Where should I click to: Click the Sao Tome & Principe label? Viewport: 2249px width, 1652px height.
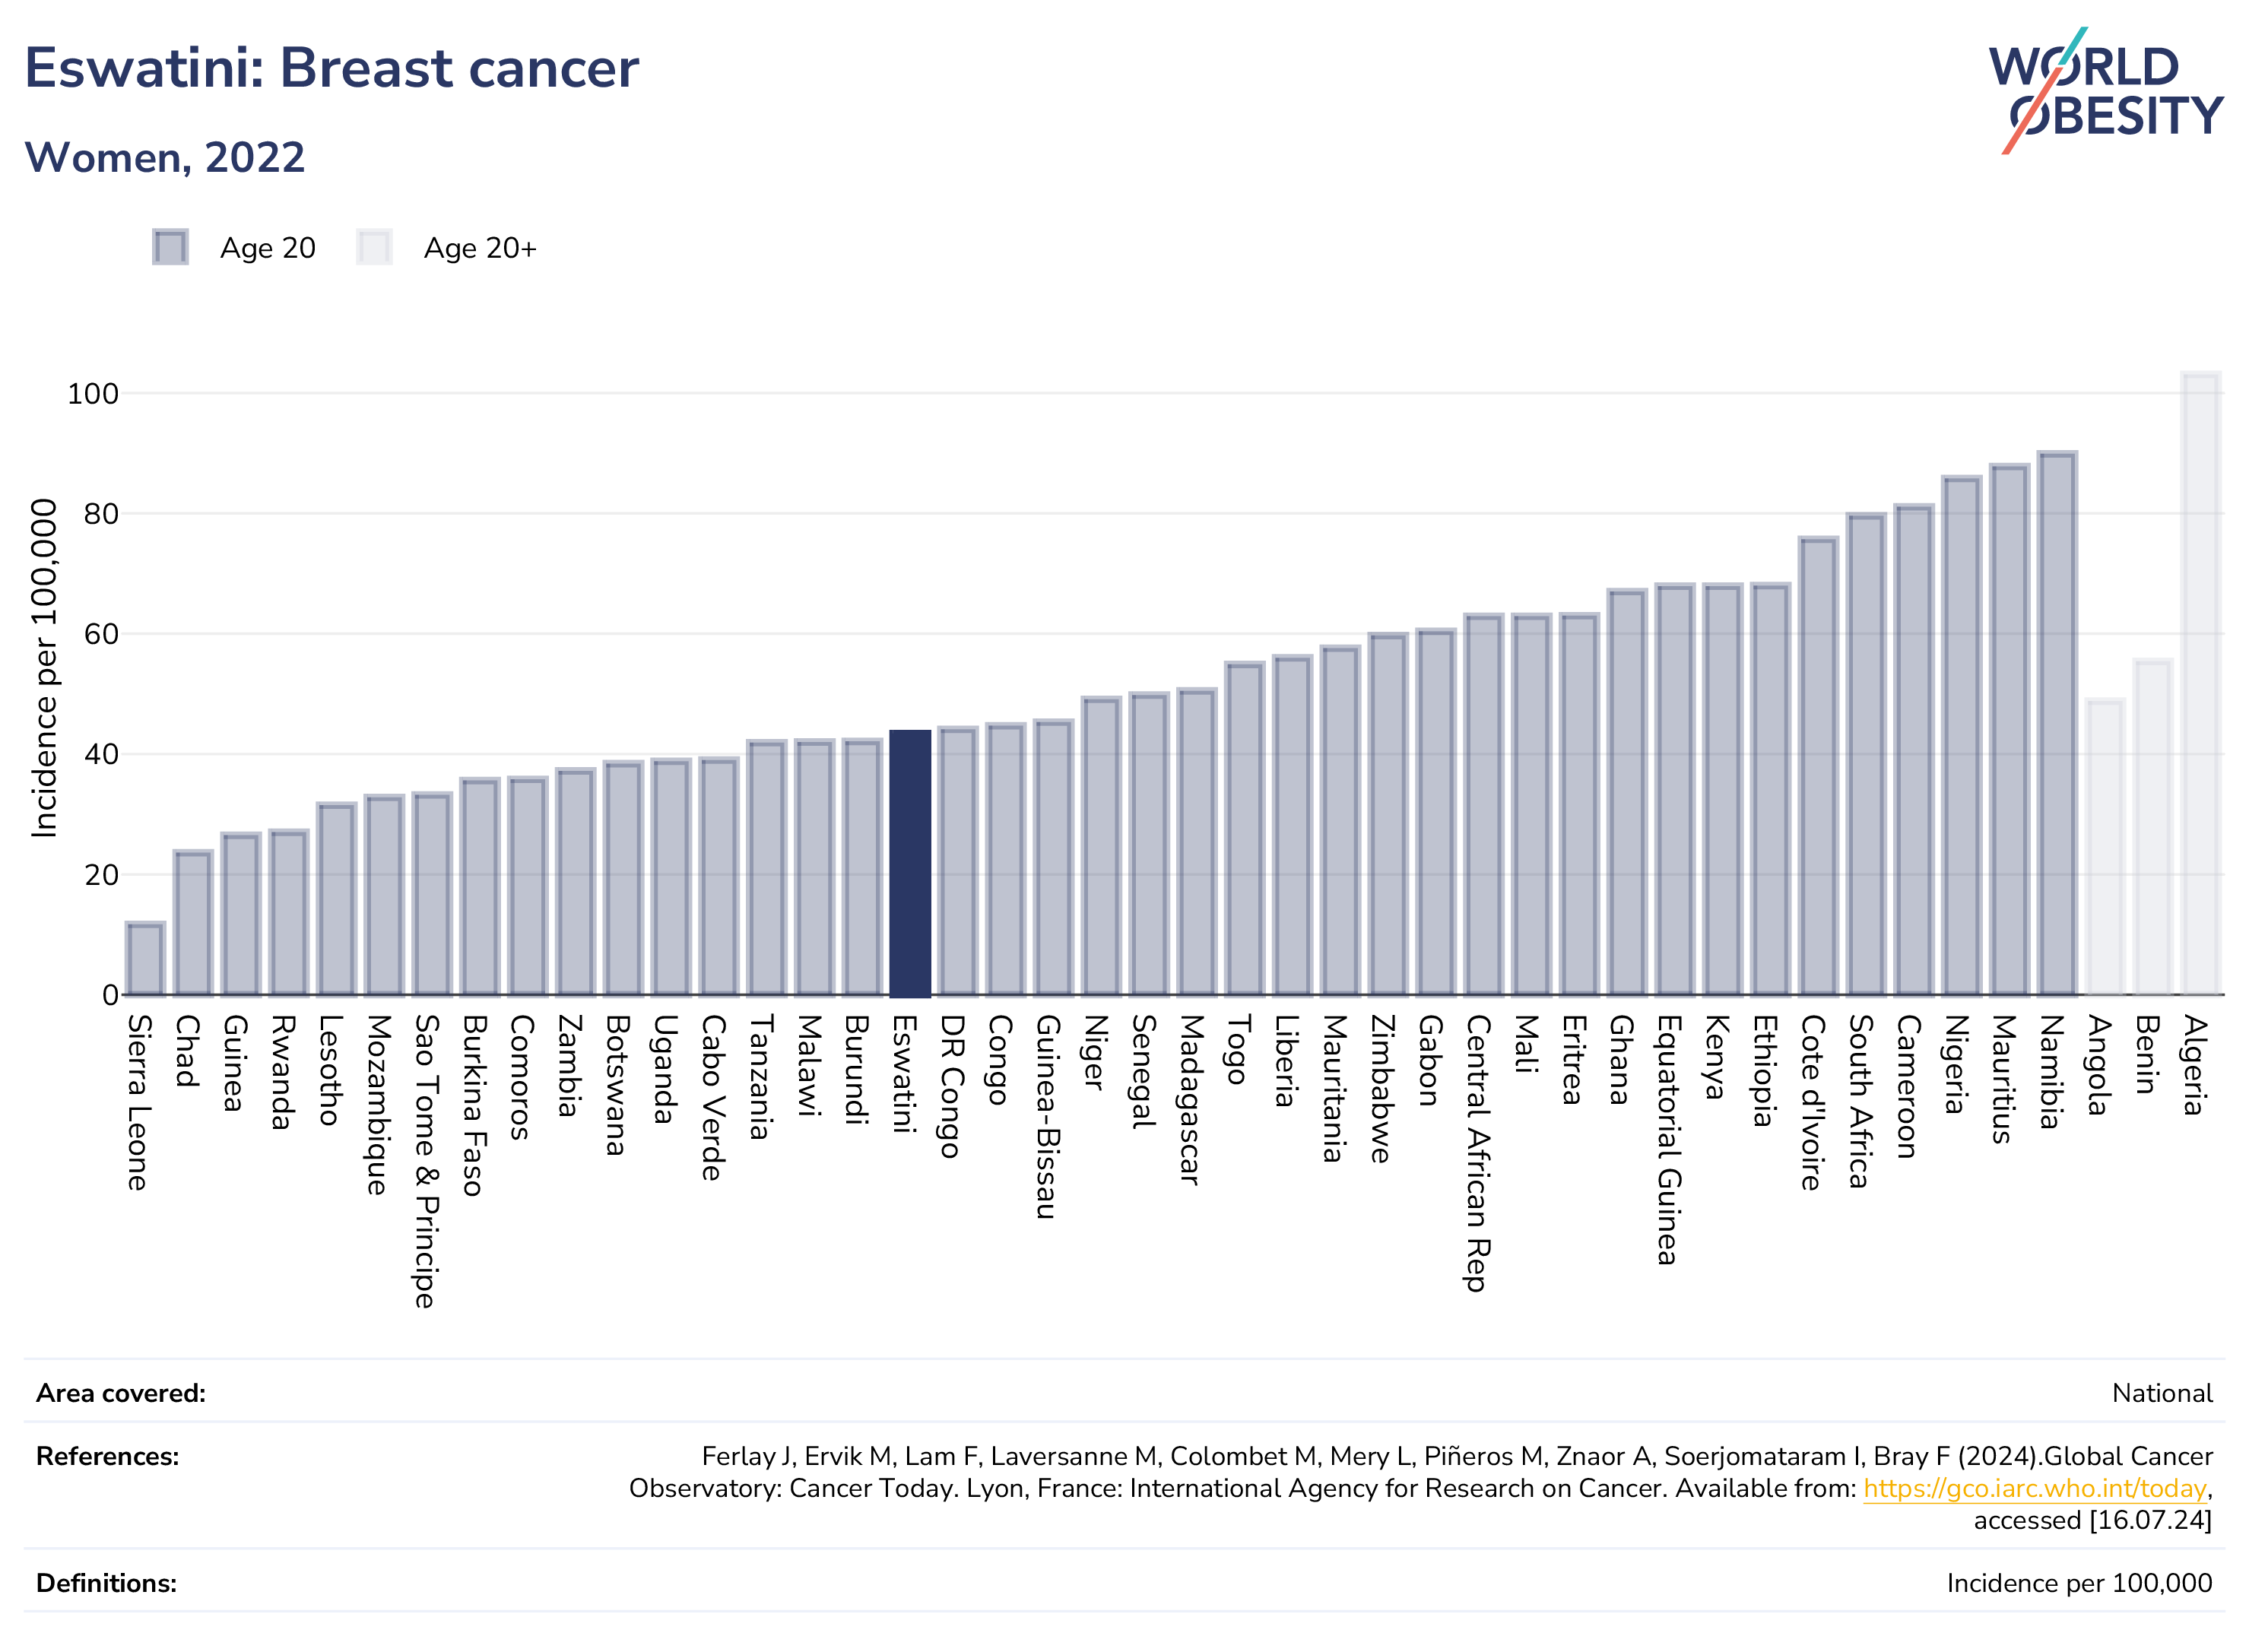(x=426, y=1161)
